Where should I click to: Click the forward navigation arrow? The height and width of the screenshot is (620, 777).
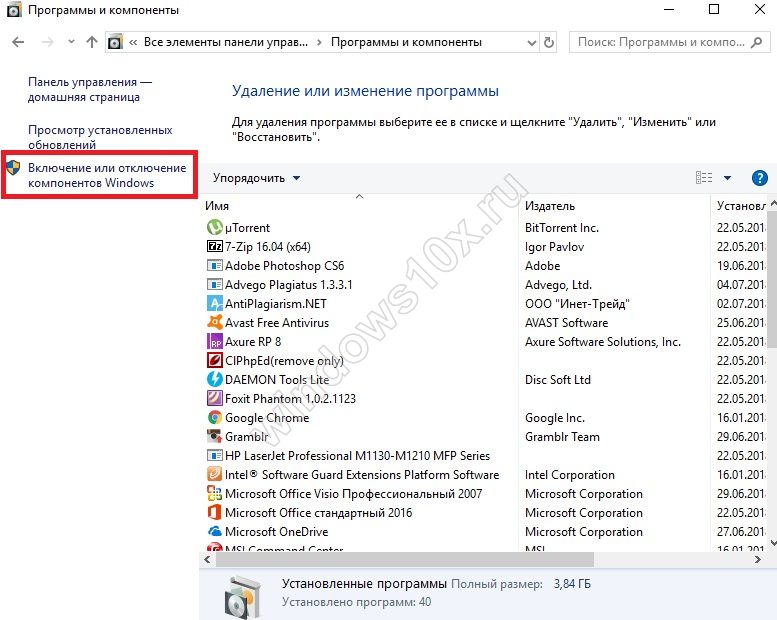[x=48, y=42]
